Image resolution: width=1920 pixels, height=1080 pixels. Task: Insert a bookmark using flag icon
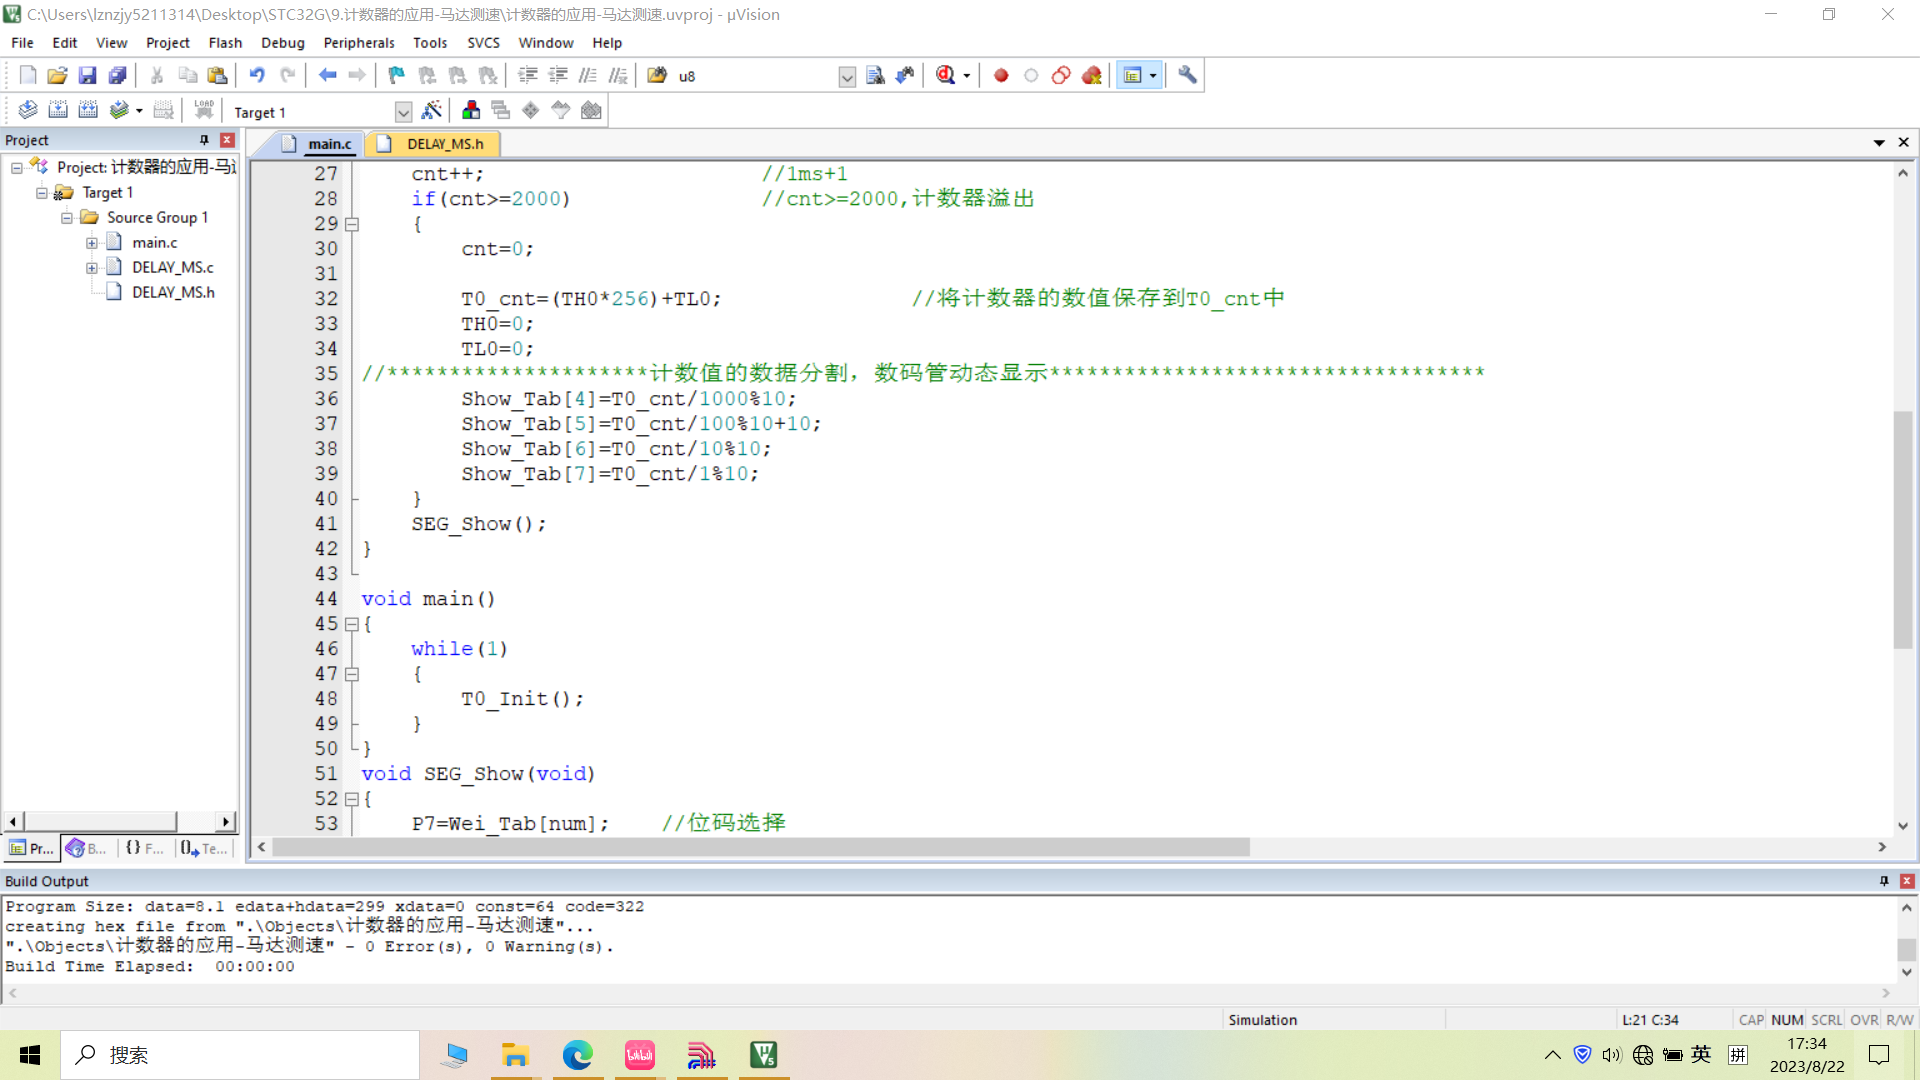point(397,75)
